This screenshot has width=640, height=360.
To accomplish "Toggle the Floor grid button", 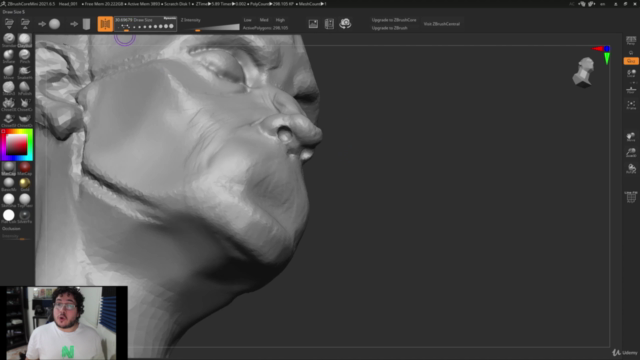I will (631, 90).
